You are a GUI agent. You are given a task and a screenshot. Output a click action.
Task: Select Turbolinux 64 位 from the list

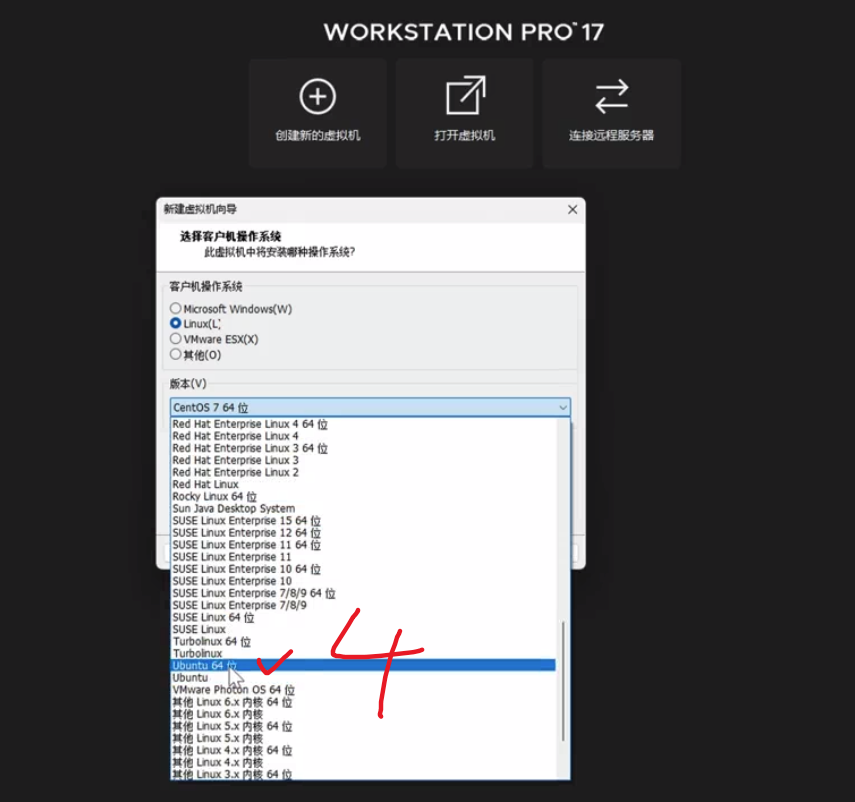(x=211, y=642)
